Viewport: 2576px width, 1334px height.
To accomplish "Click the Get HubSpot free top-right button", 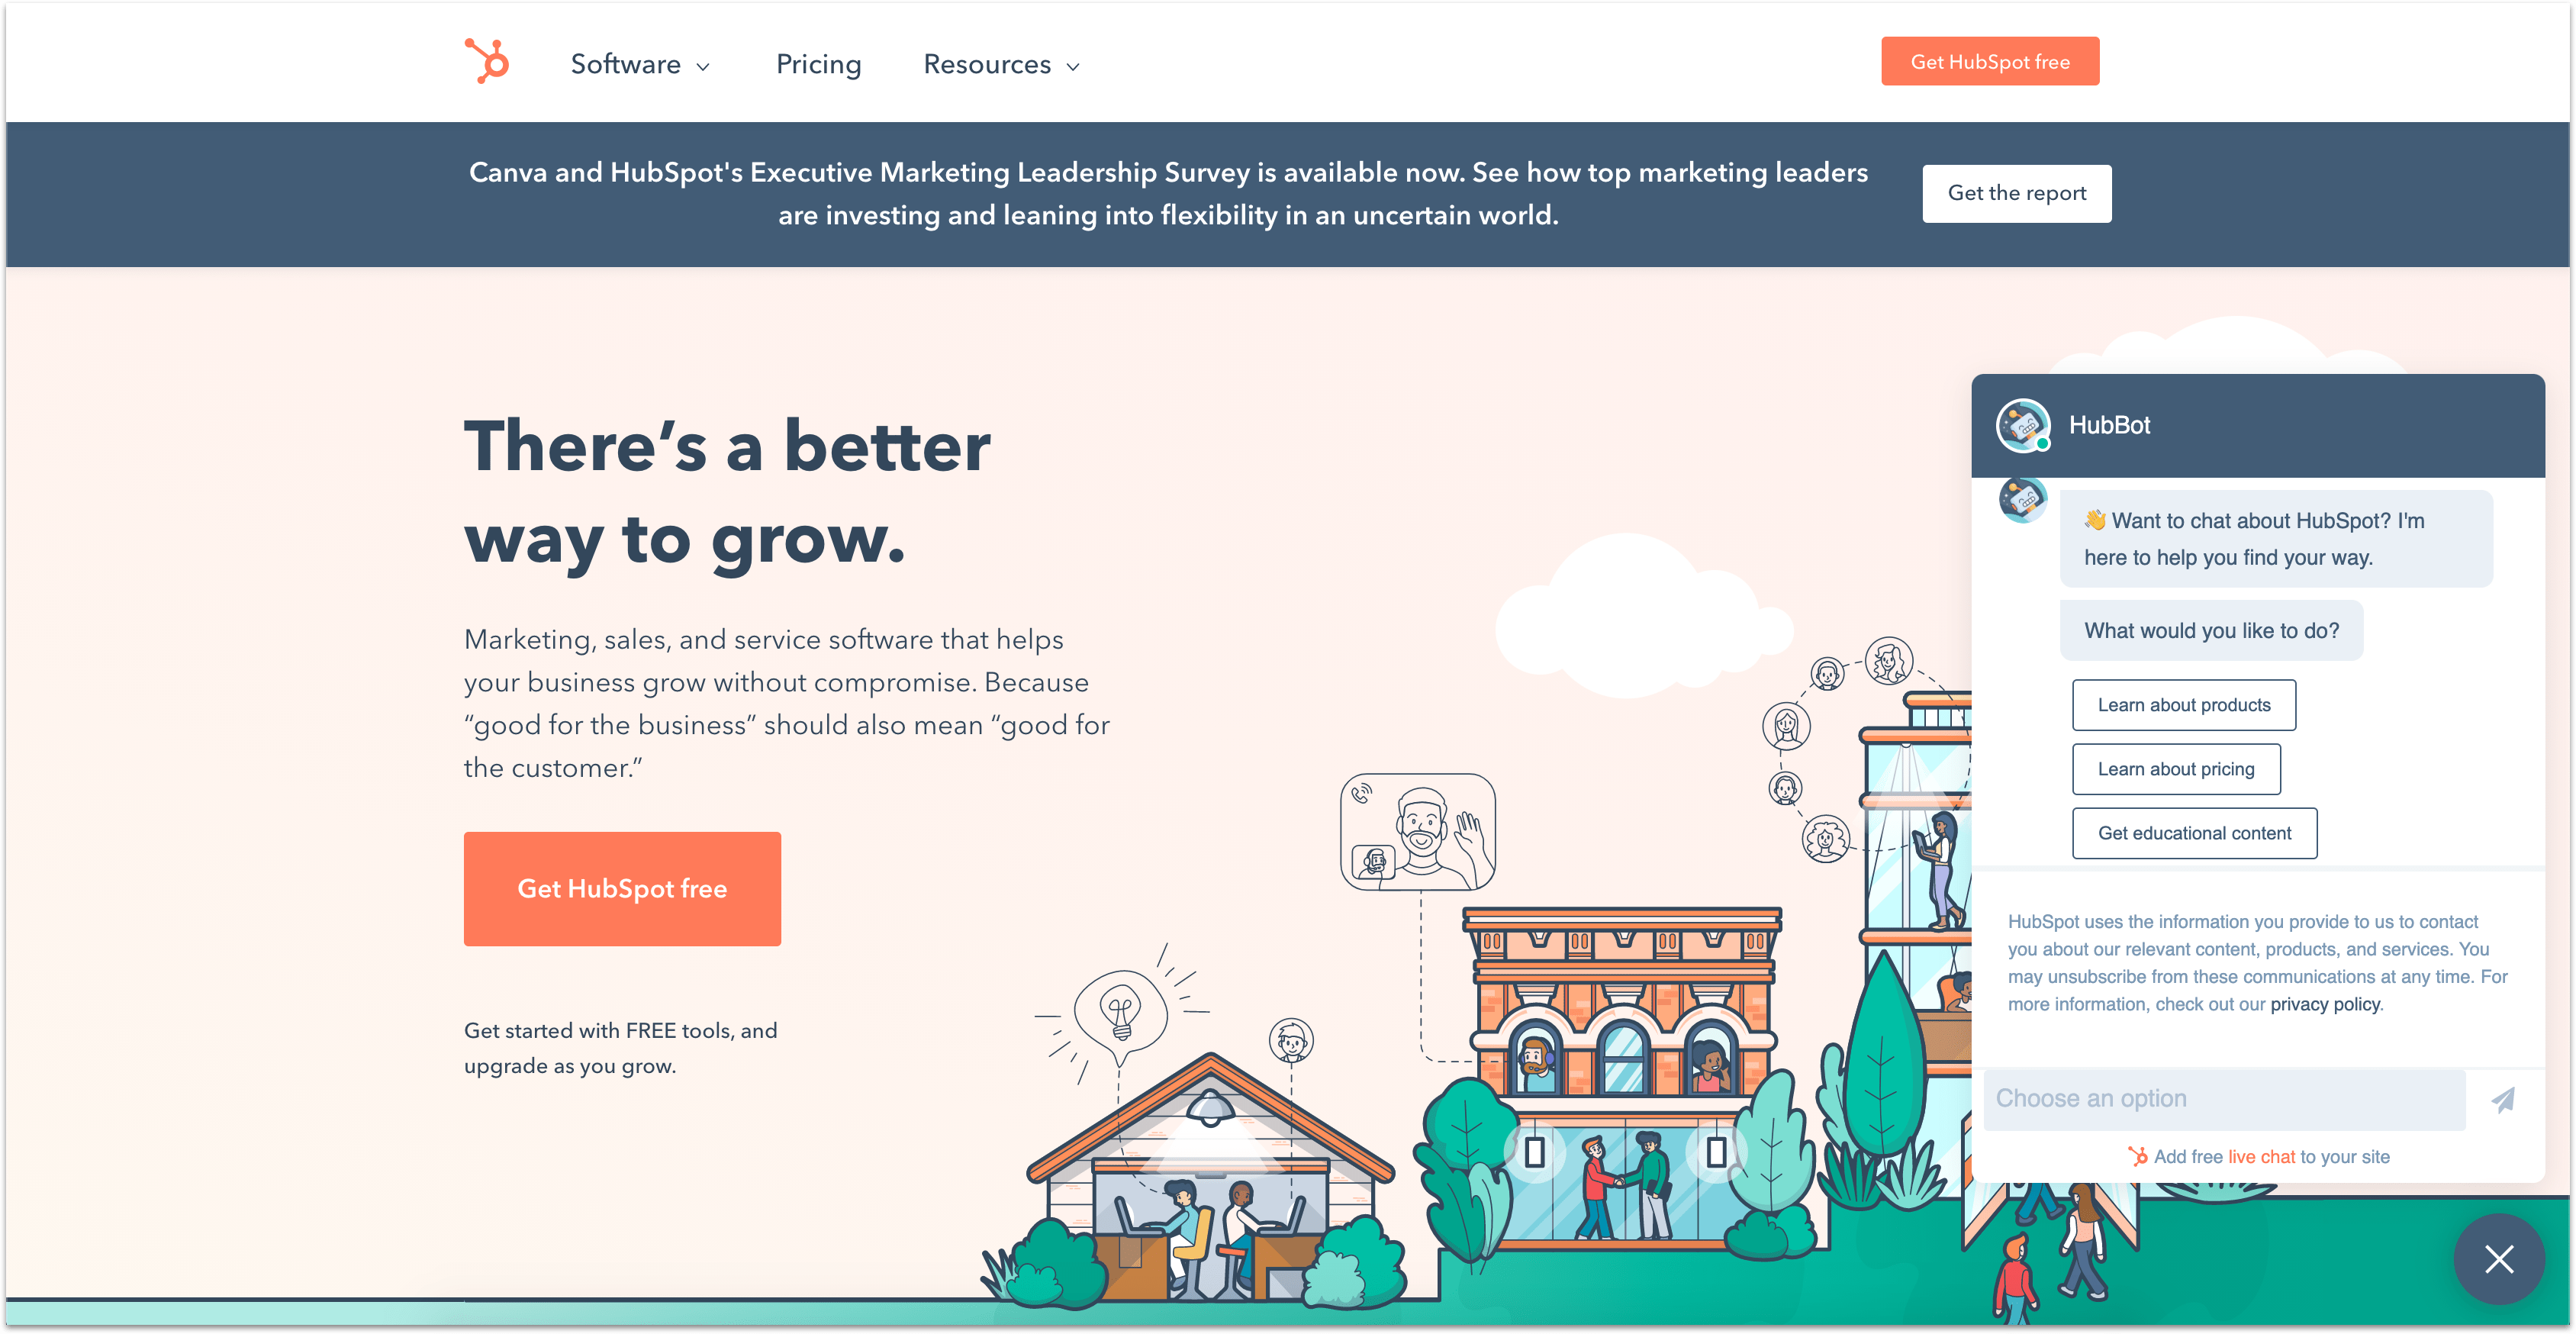I will click(x=1989, y=61).
